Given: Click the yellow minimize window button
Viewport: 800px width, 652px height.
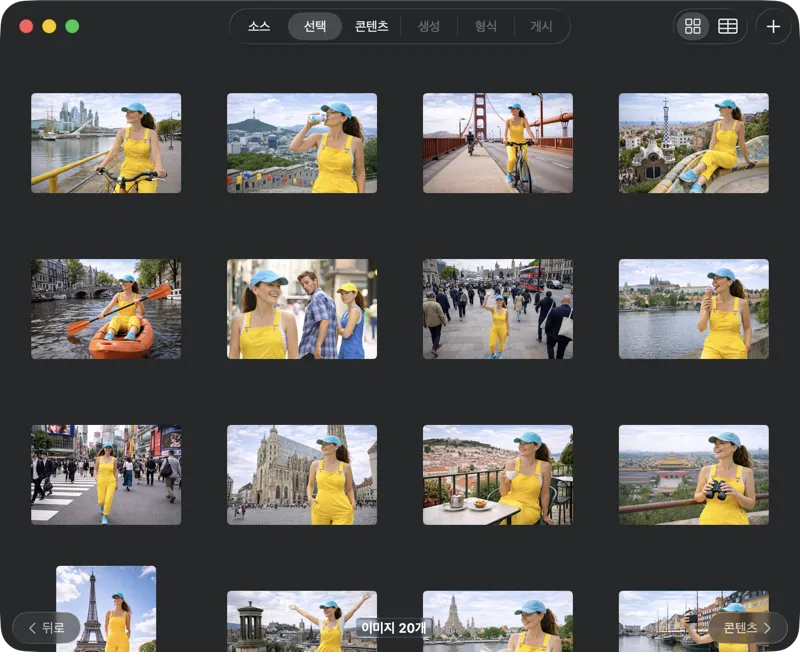Looking at the screenshot, I should 49,27.
